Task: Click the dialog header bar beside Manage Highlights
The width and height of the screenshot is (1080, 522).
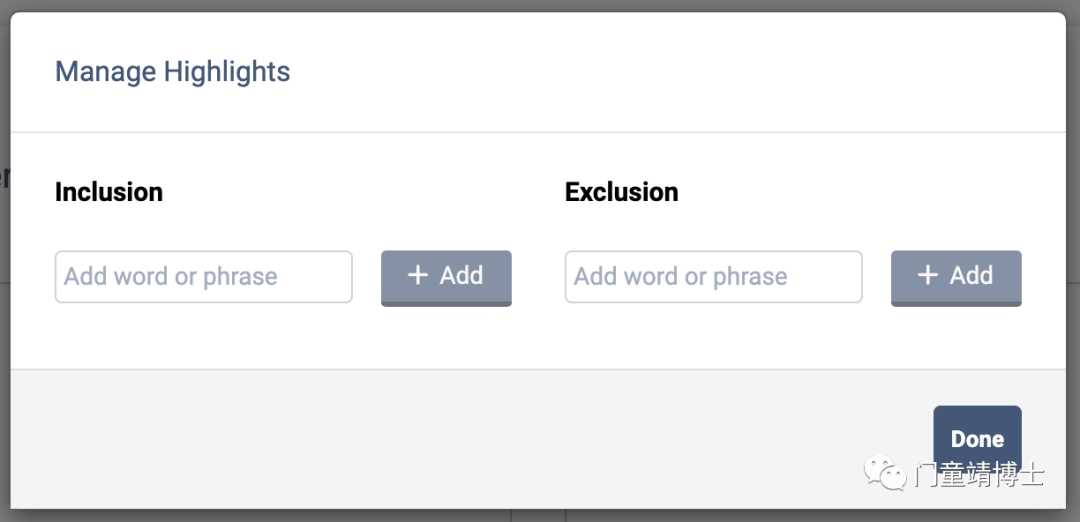Action: point(650,72)
